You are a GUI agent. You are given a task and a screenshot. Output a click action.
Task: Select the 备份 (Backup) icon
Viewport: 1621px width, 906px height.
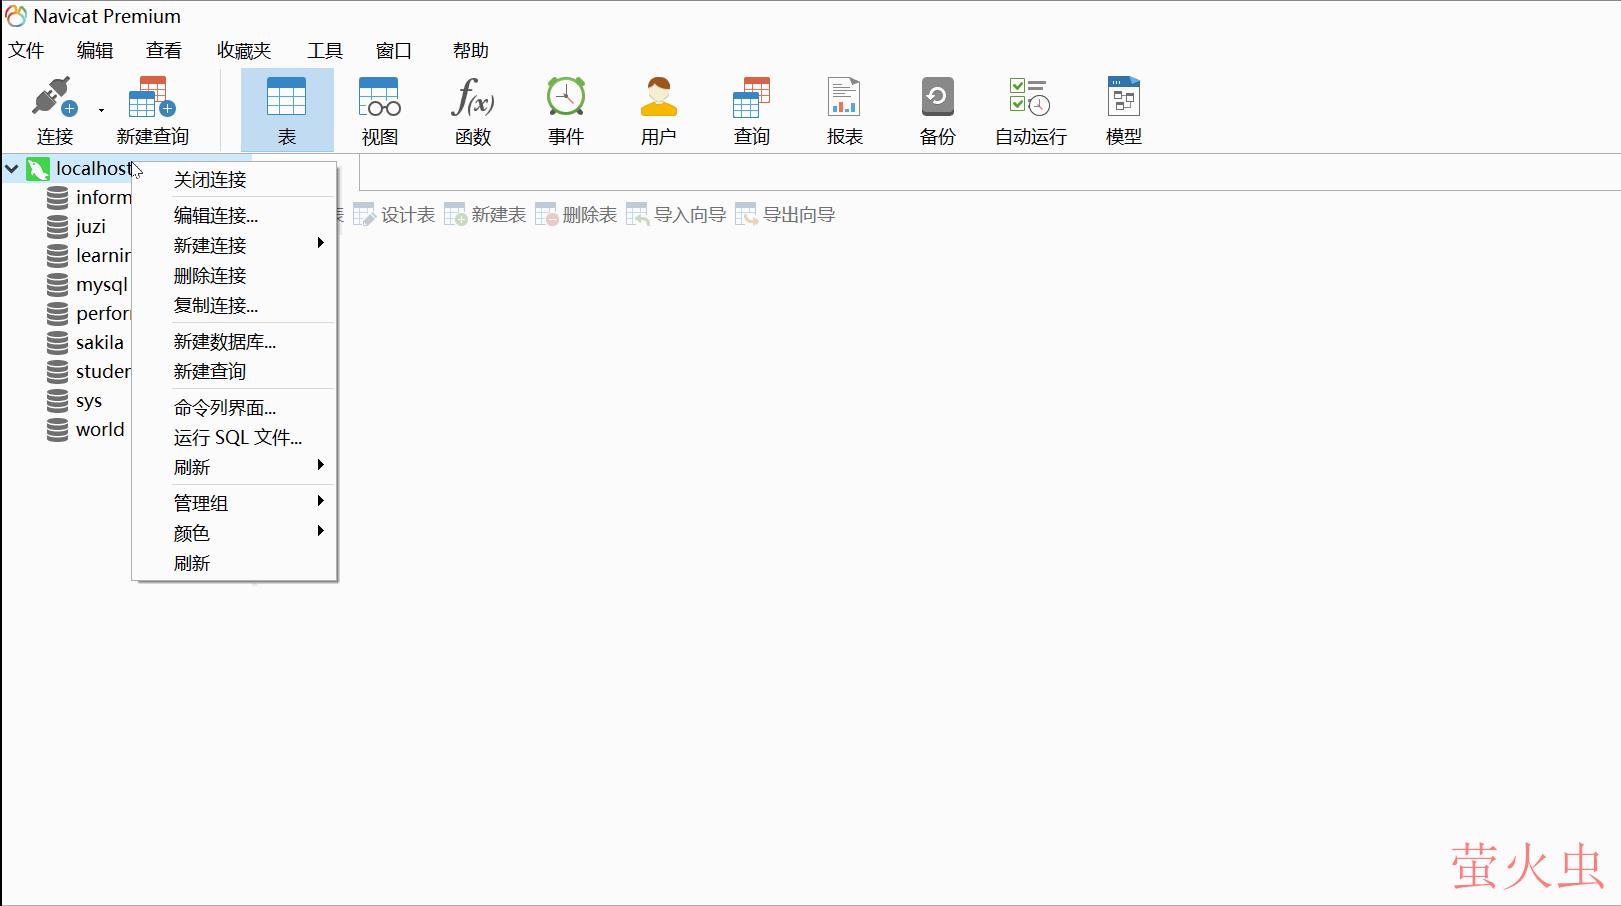(936, 108)
